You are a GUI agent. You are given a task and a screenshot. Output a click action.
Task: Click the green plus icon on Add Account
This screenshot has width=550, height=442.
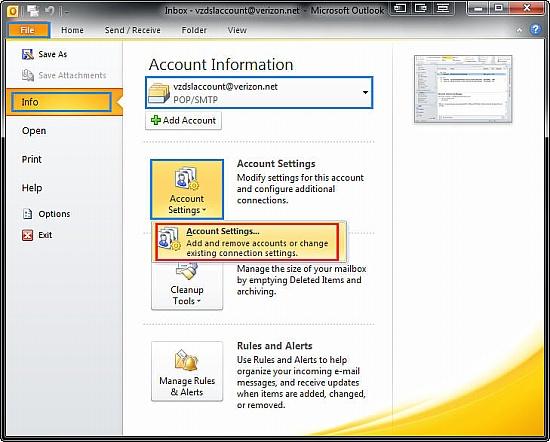coord(156,120)
